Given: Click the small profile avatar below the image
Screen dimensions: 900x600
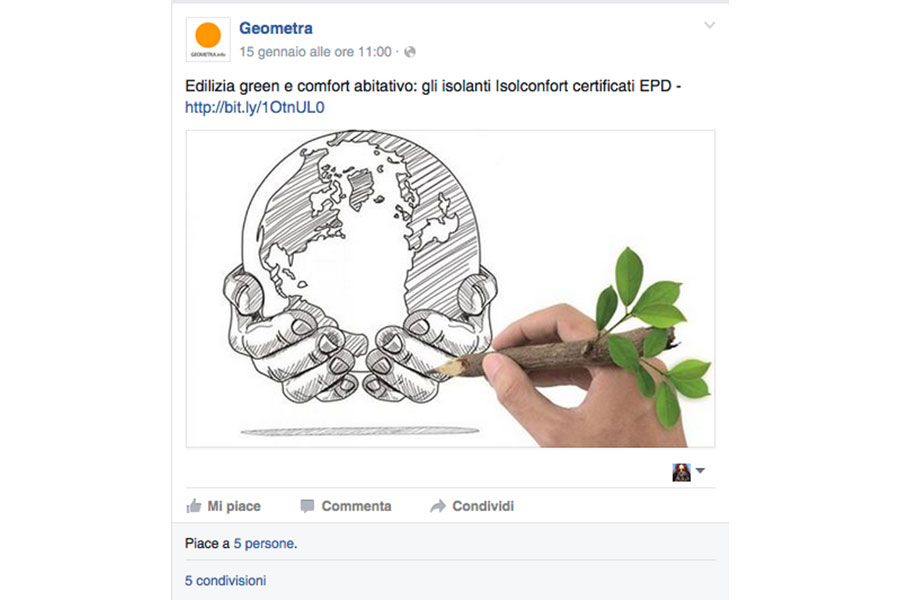Looking at the screenshot, I should pyautogui.click(x=681, y=472).
